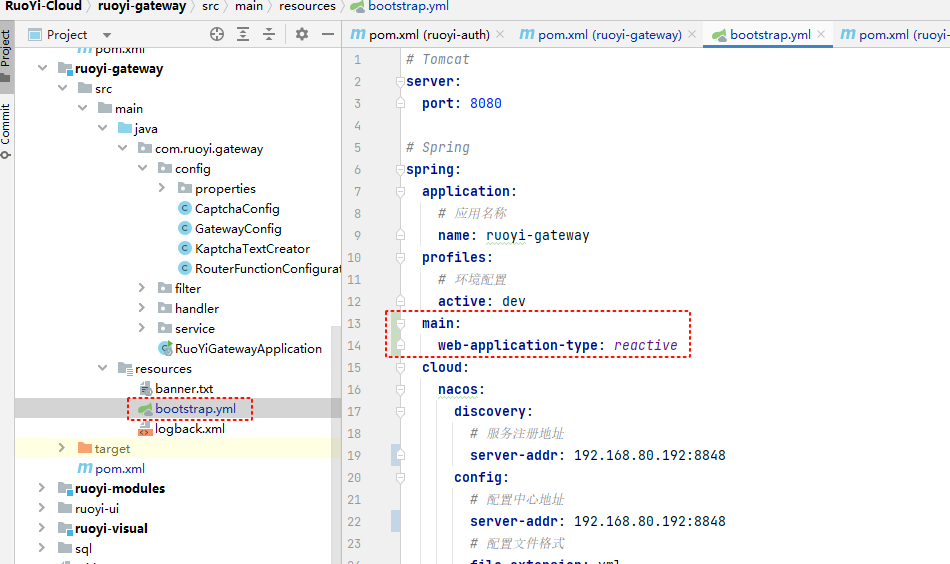The width and height of the screenshot is (950, 564).
Task: Collapse the java folder node
Action: pyautogui.click(x=102, y=128)
